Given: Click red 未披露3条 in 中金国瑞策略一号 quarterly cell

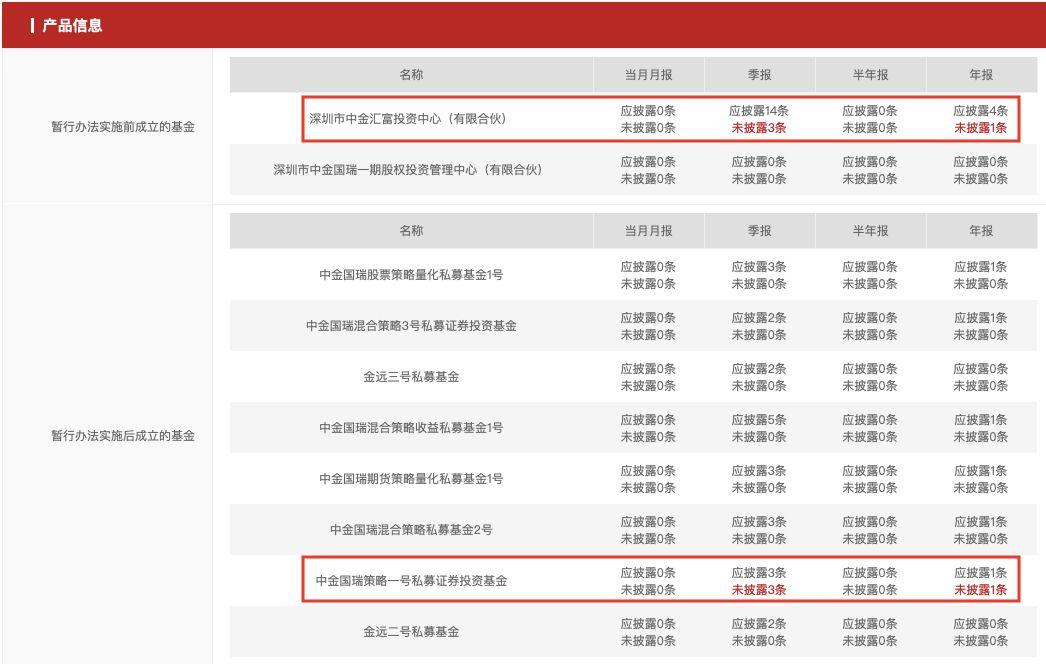Looking at the screenshot, I should pyautogui.click(x=759, y=590).
